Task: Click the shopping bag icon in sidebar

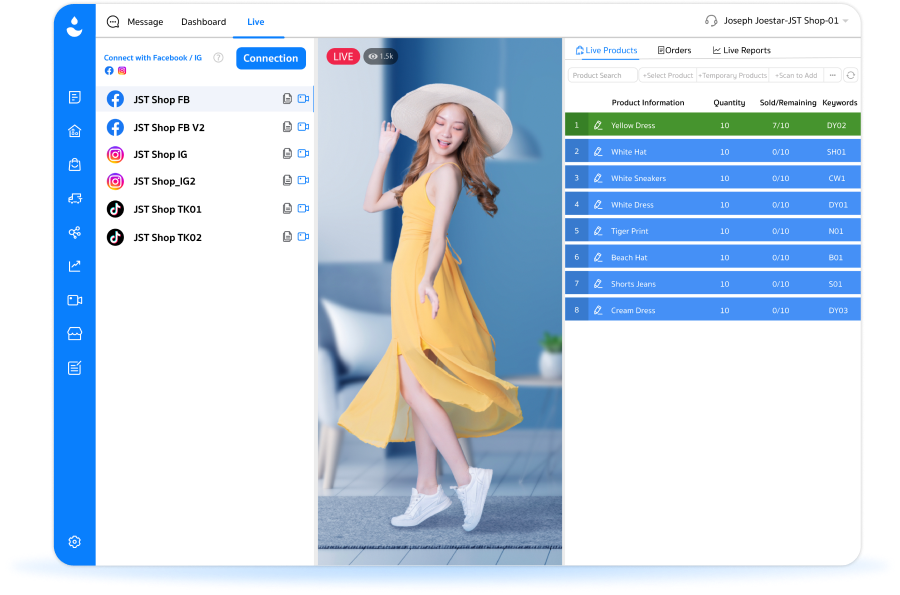Action: [75, 165]
